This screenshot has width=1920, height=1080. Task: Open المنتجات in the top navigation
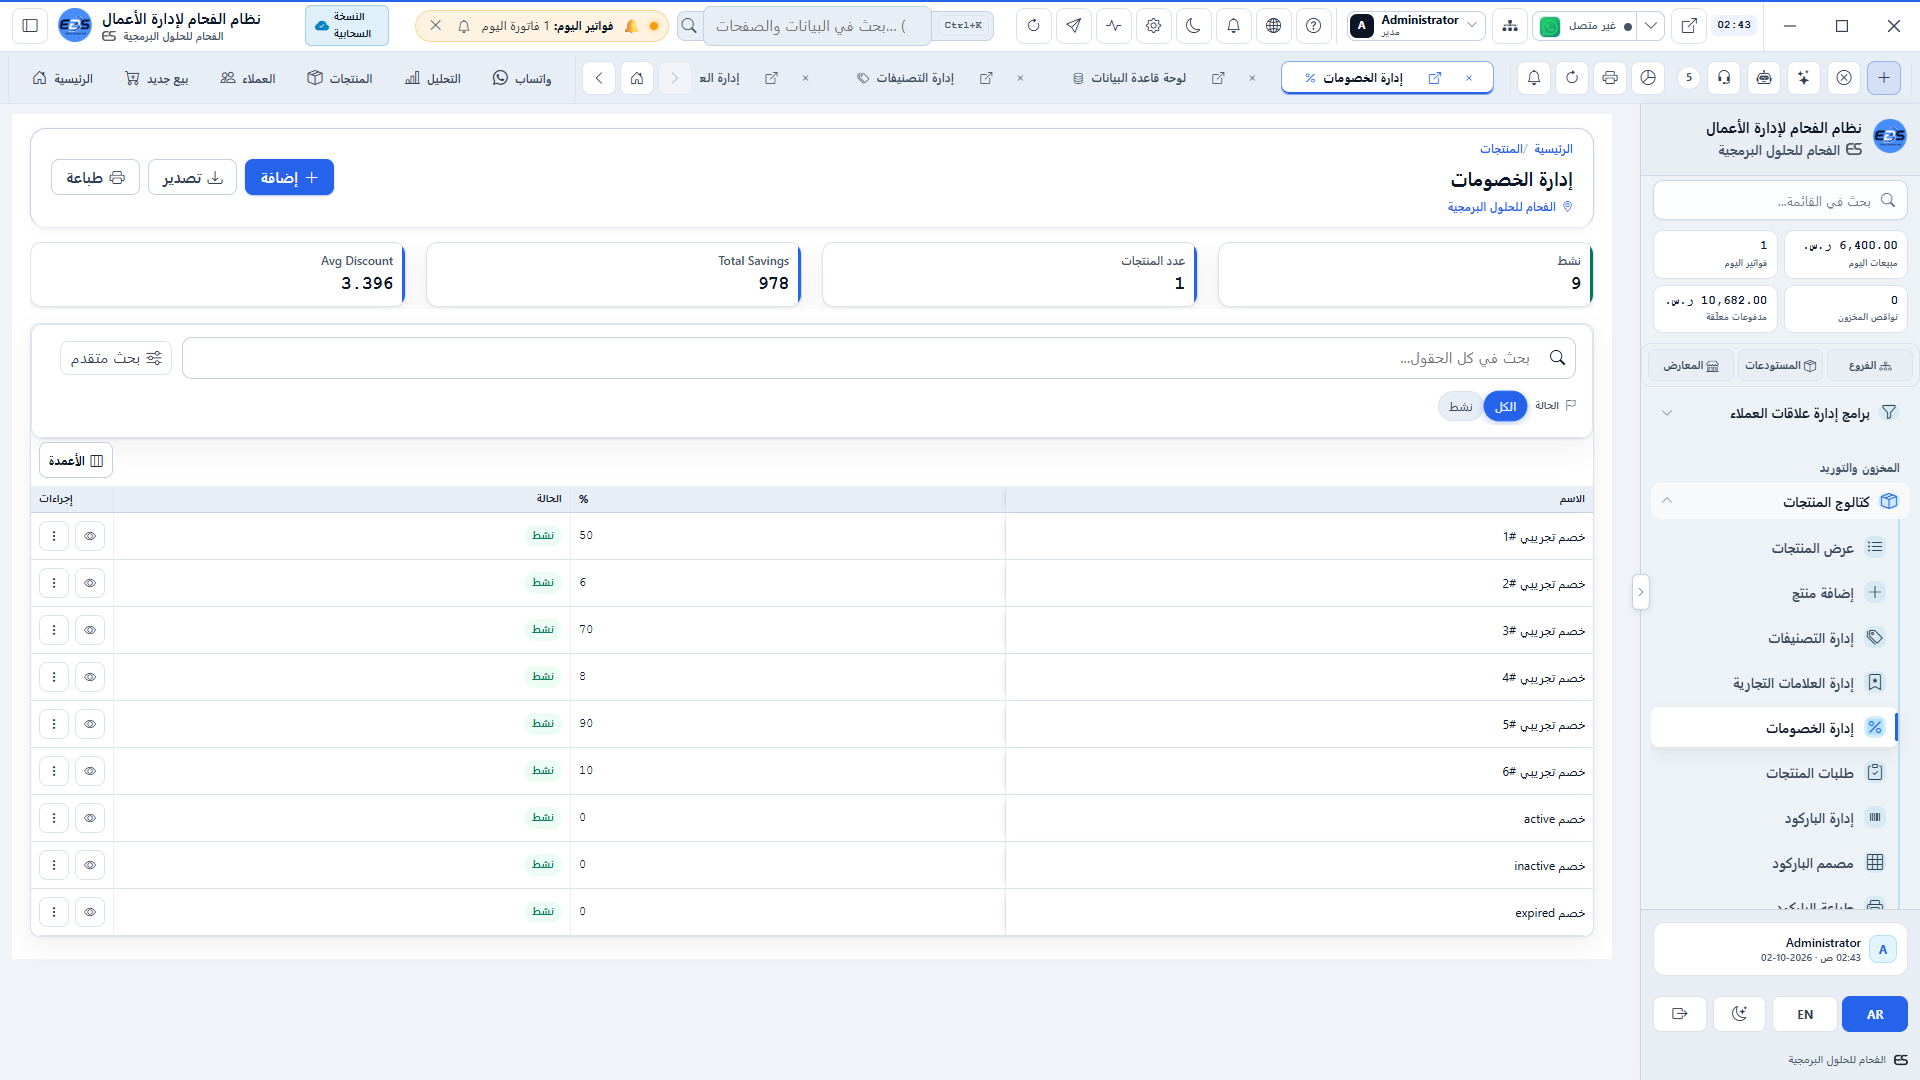[x=340, y=78]
